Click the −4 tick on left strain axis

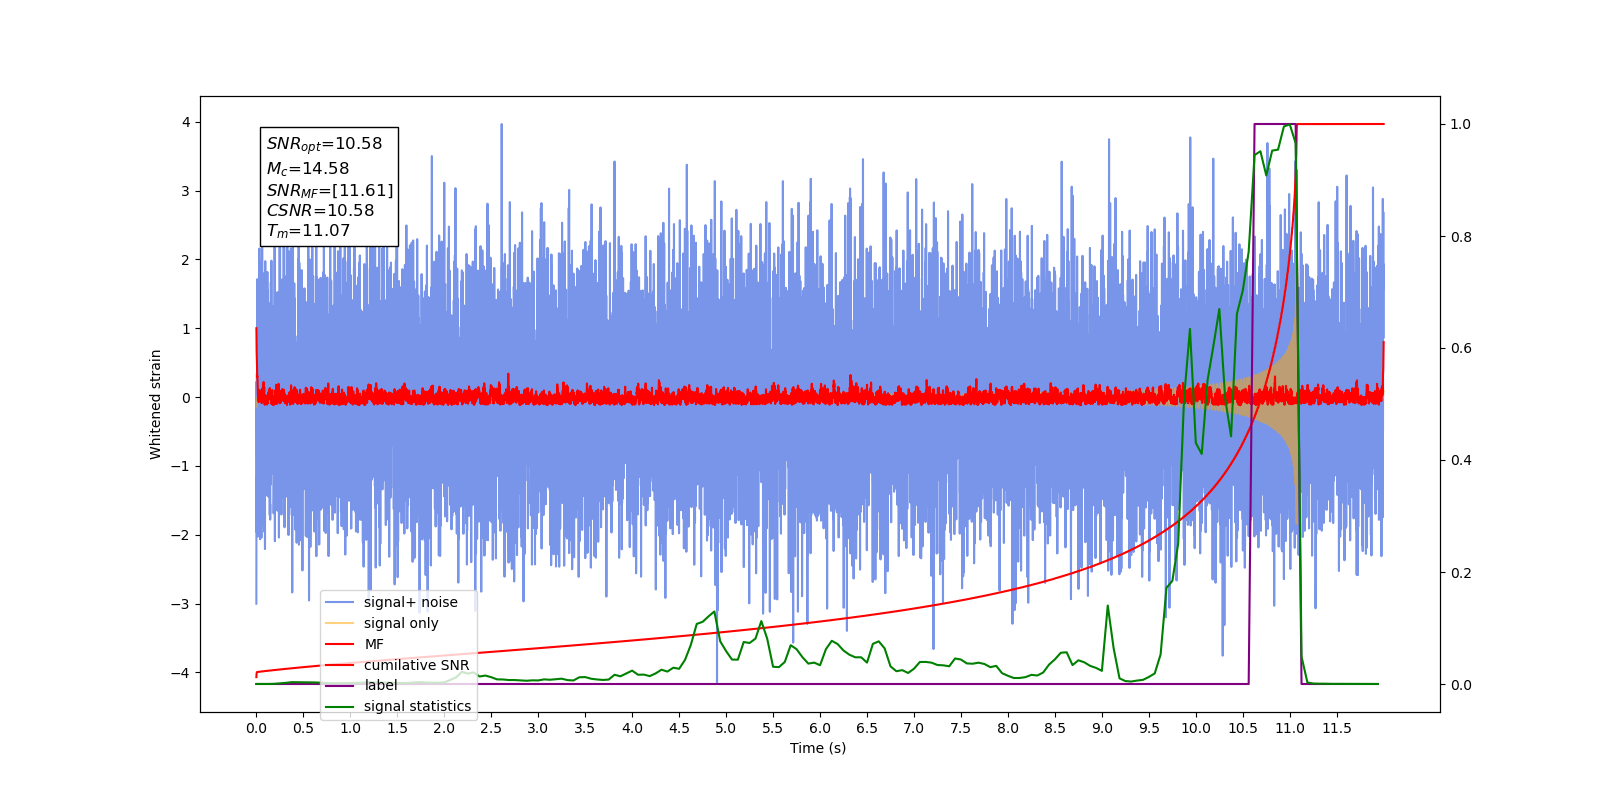point(182,672)
